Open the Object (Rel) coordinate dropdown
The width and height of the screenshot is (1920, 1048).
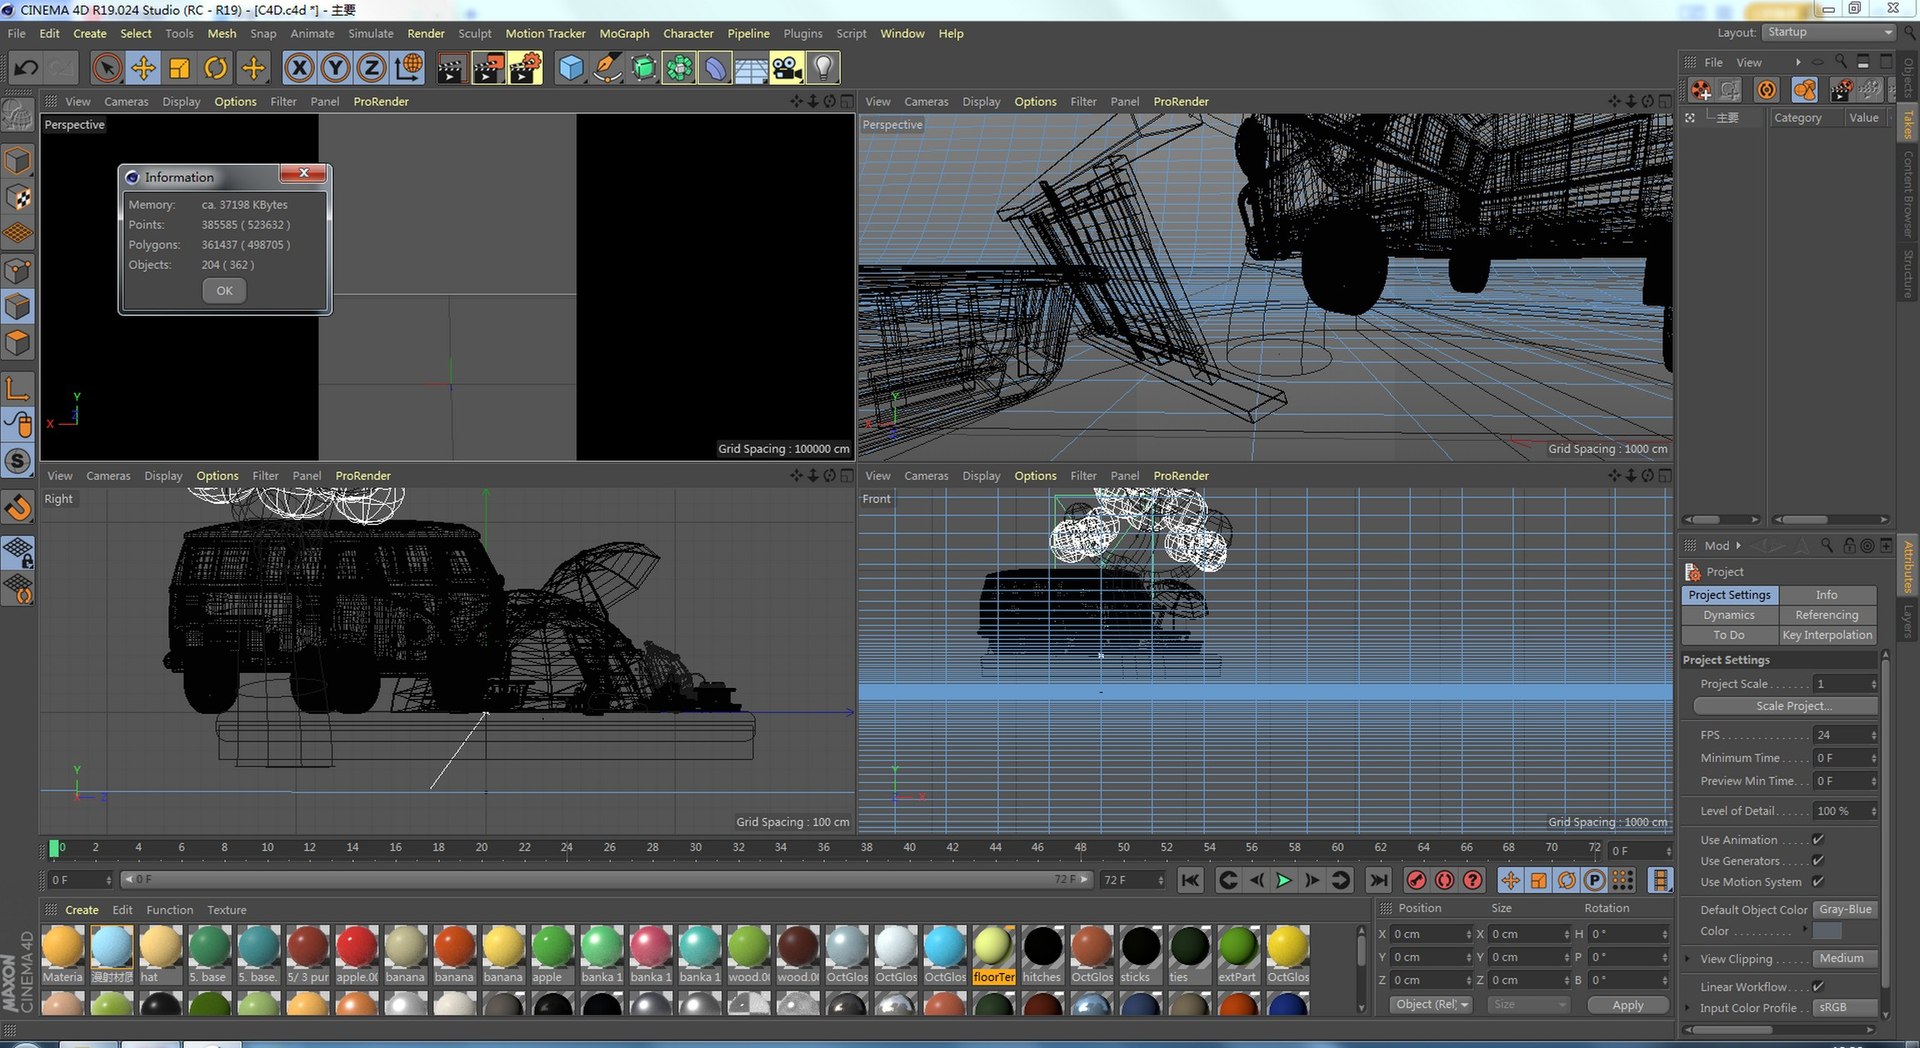pos(1431,1004)
